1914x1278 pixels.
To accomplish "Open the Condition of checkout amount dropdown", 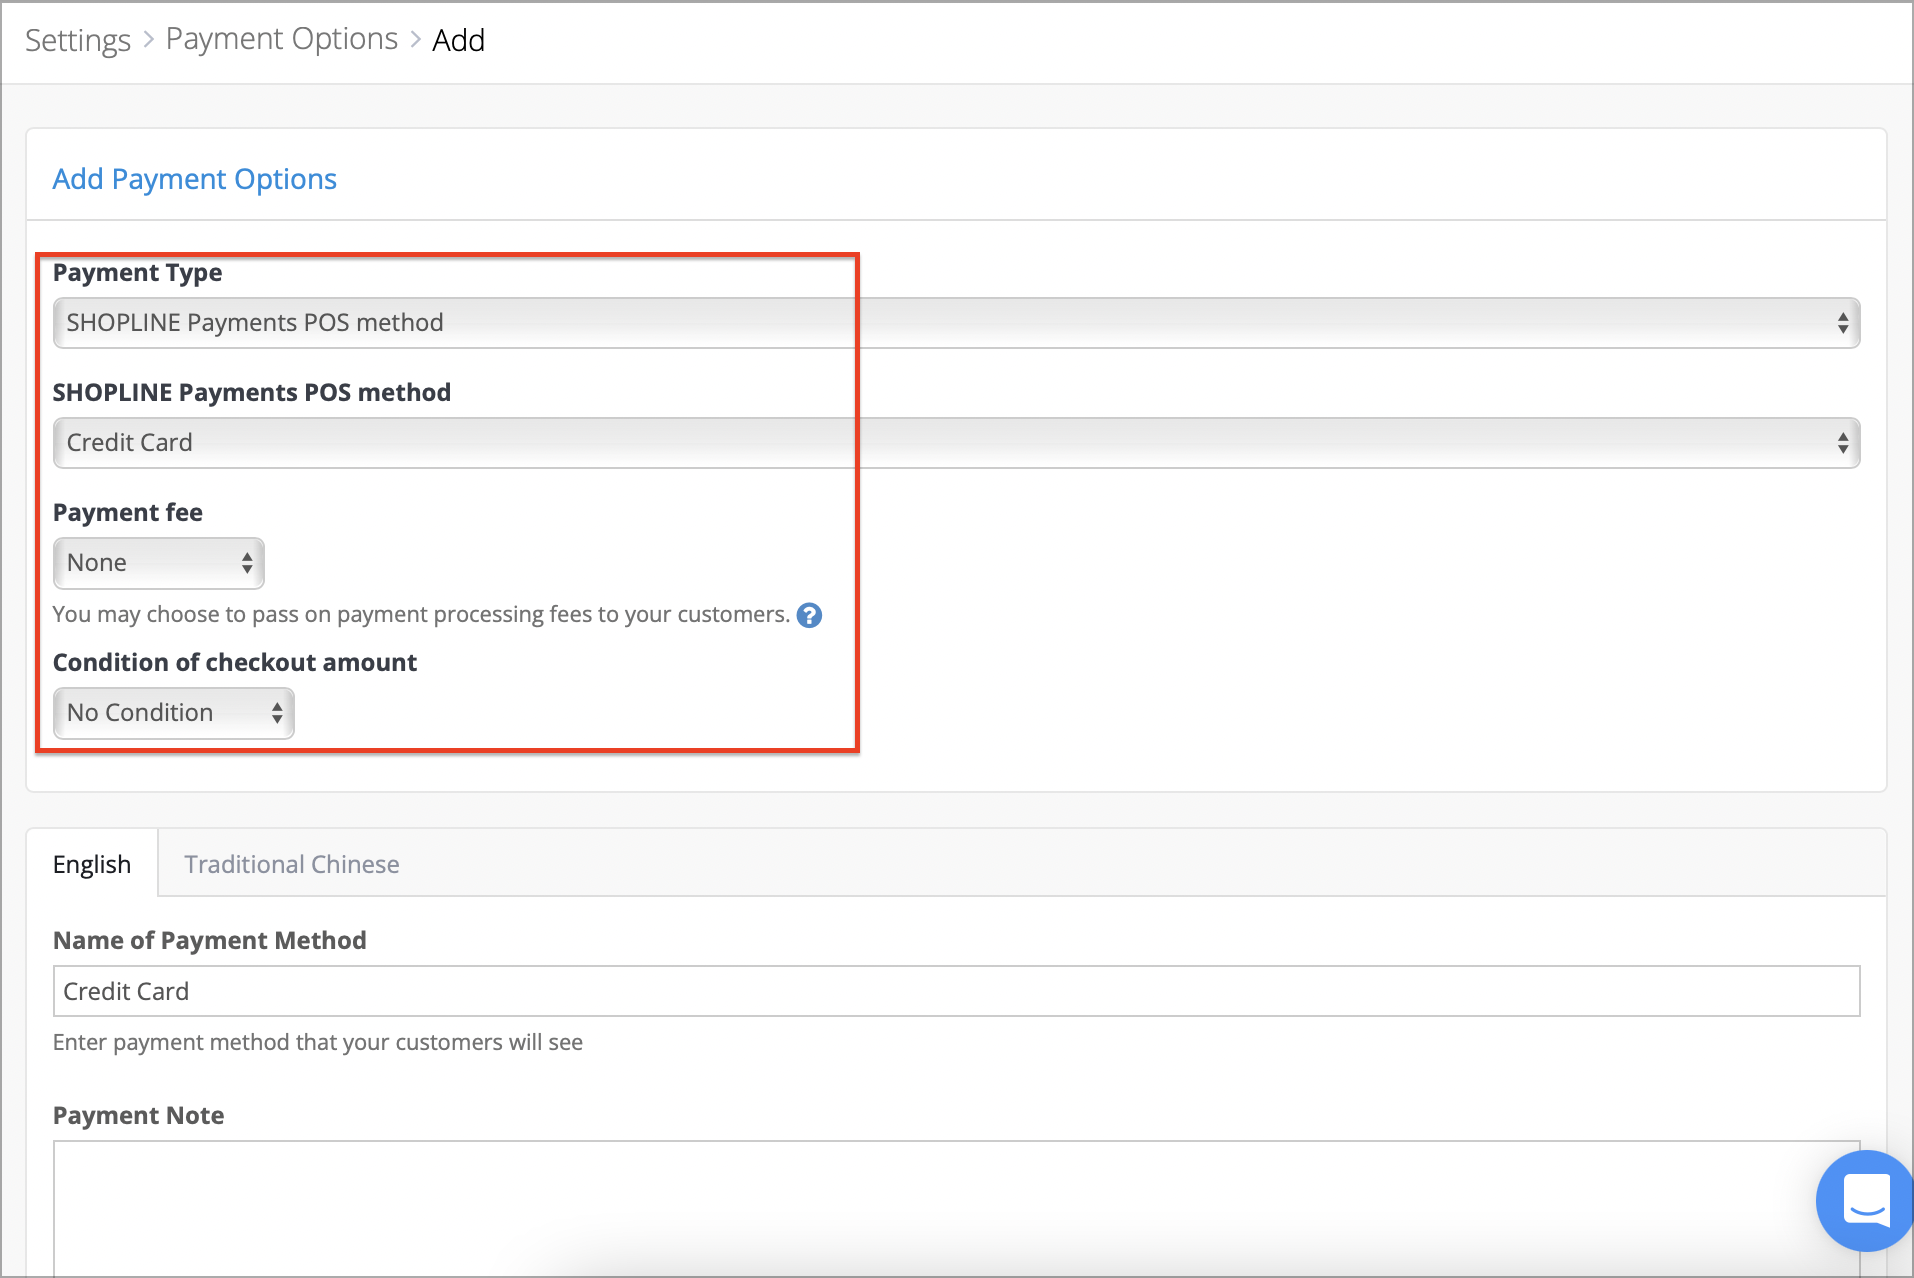I will (x=174, y=713).
